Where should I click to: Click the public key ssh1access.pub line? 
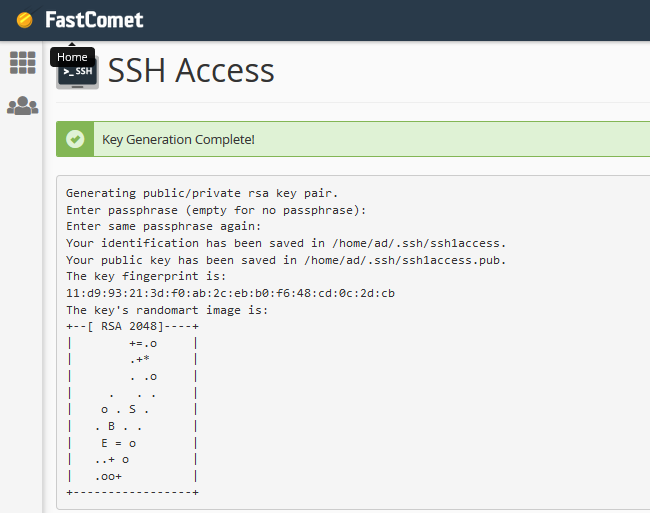286,260
